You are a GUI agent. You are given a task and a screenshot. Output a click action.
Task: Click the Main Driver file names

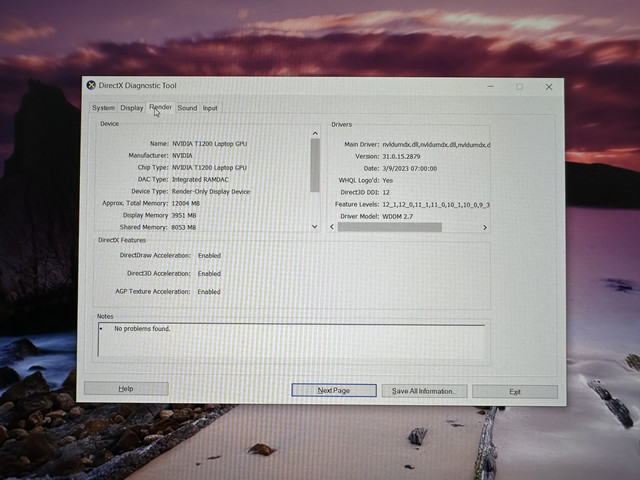pos(436,144)
